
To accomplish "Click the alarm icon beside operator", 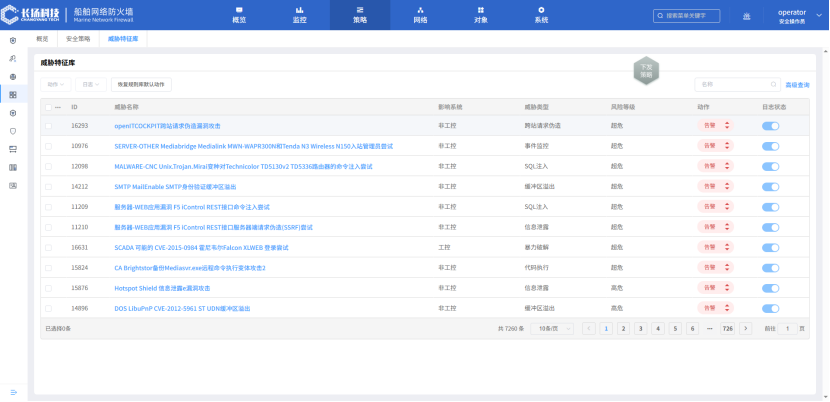I will [746, 16].
